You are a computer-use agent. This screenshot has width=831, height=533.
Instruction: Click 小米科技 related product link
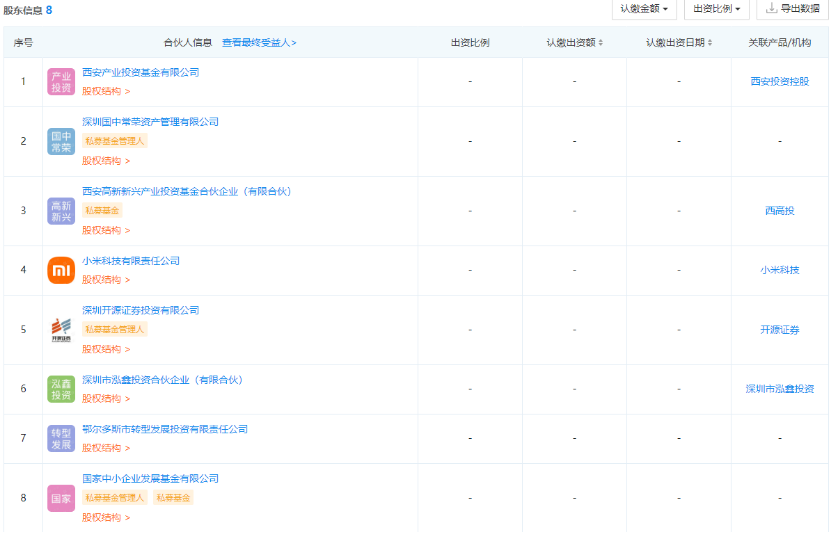[780, 270]
